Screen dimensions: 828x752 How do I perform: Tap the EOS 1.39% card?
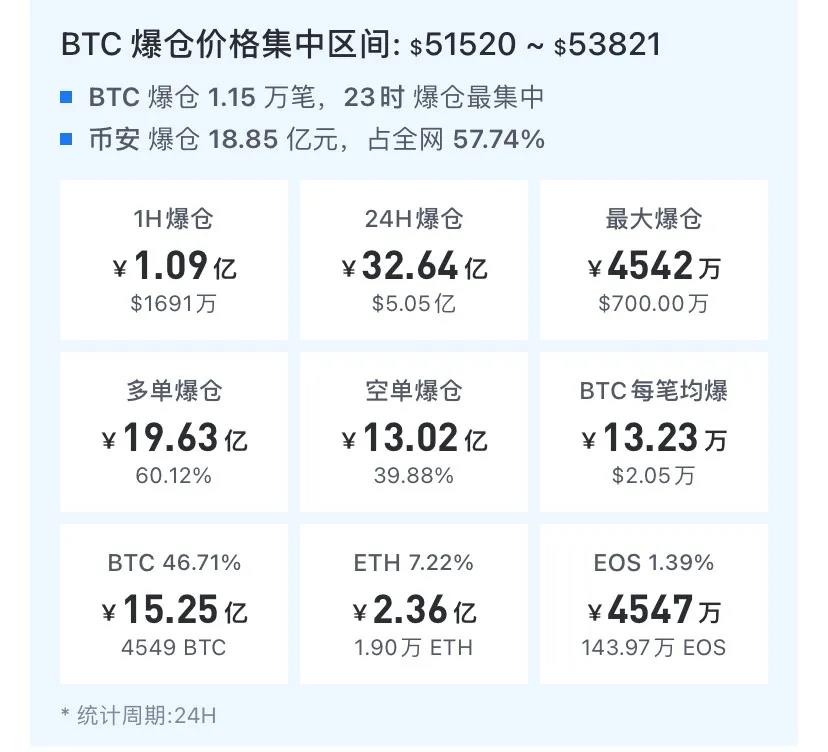tap(654, 604)
